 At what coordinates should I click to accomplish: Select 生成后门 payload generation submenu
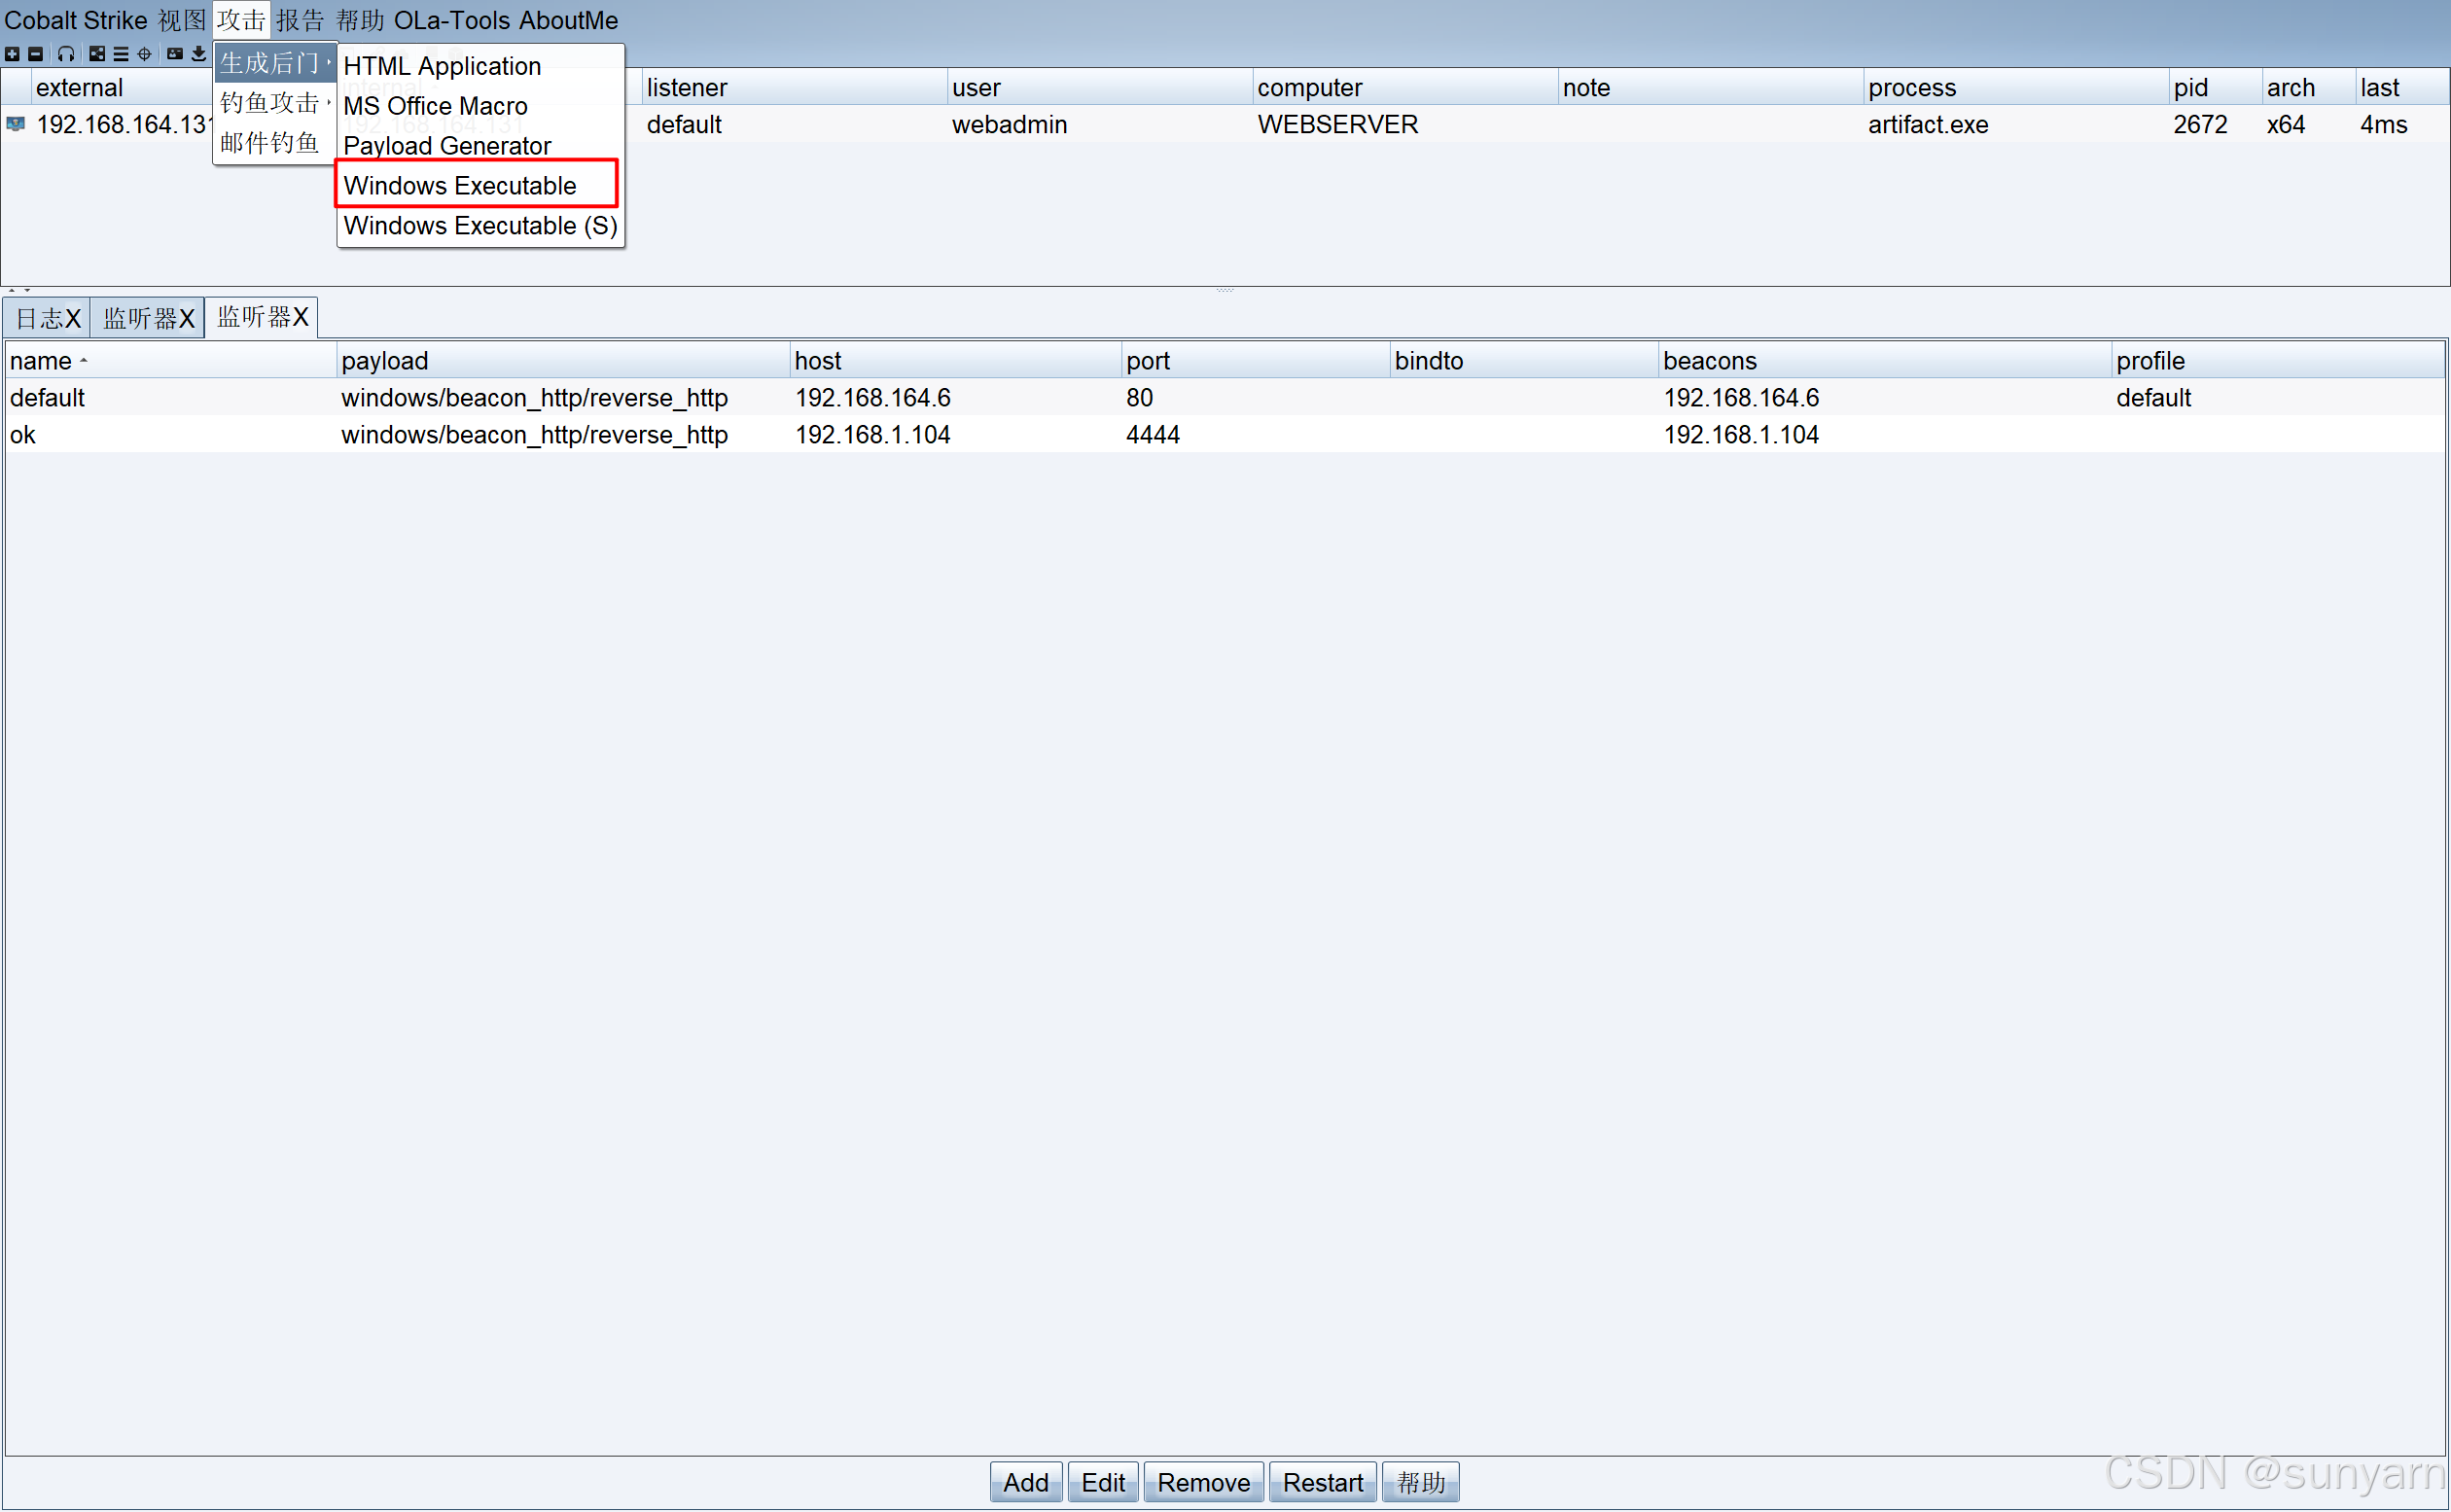click(x=271, y=65)
